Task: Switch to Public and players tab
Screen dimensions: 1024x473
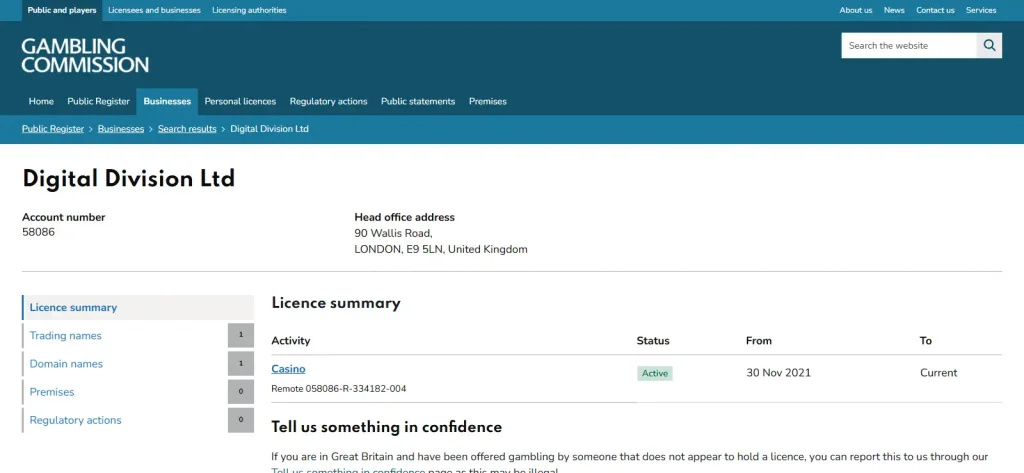Action: (62, 10)
